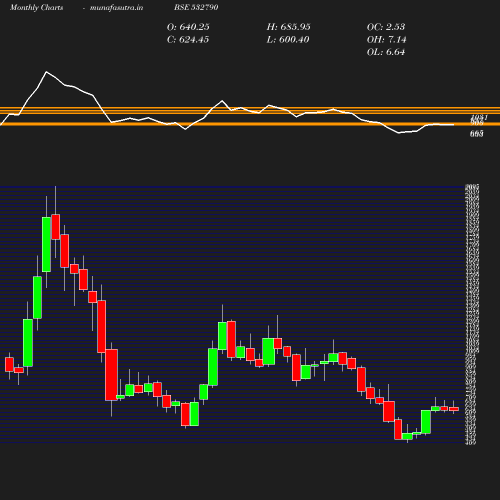Click the tallest green candlestick near the price peak
This screenshot has height=500, width=500.
tap(46, 244)
